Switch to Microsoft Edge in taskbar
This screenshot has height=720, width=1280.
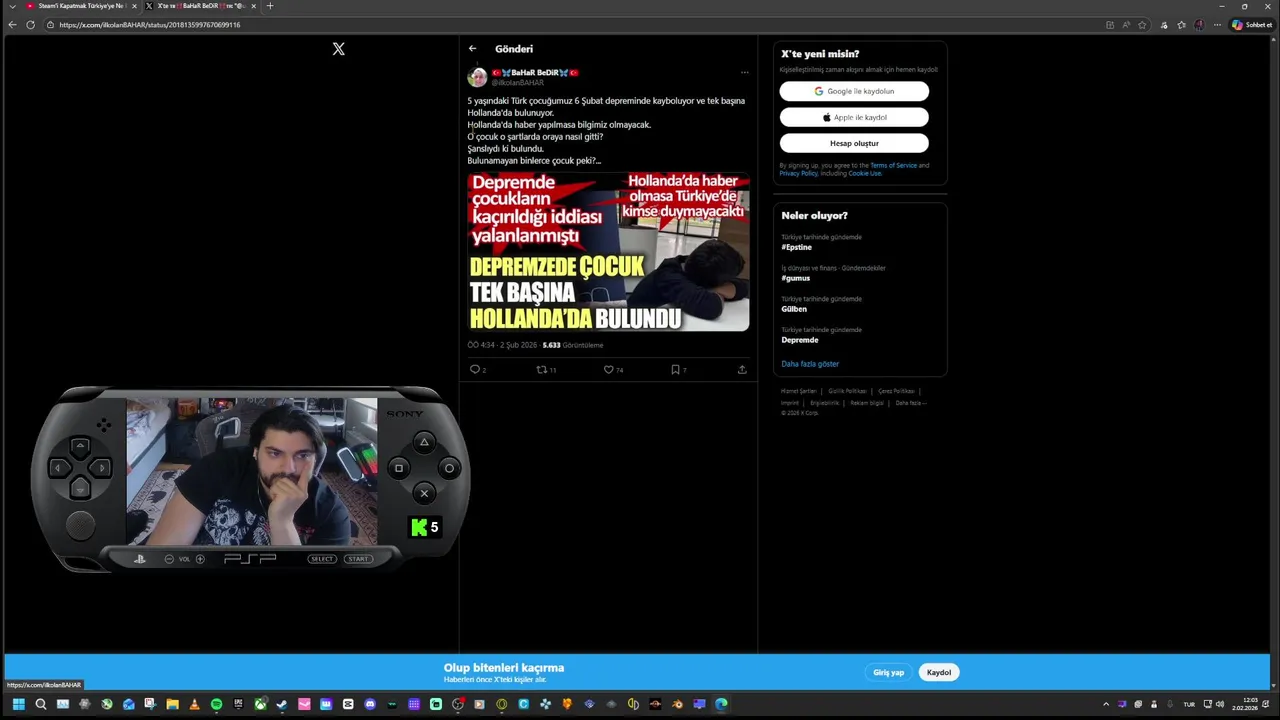[x=721, y=704]
